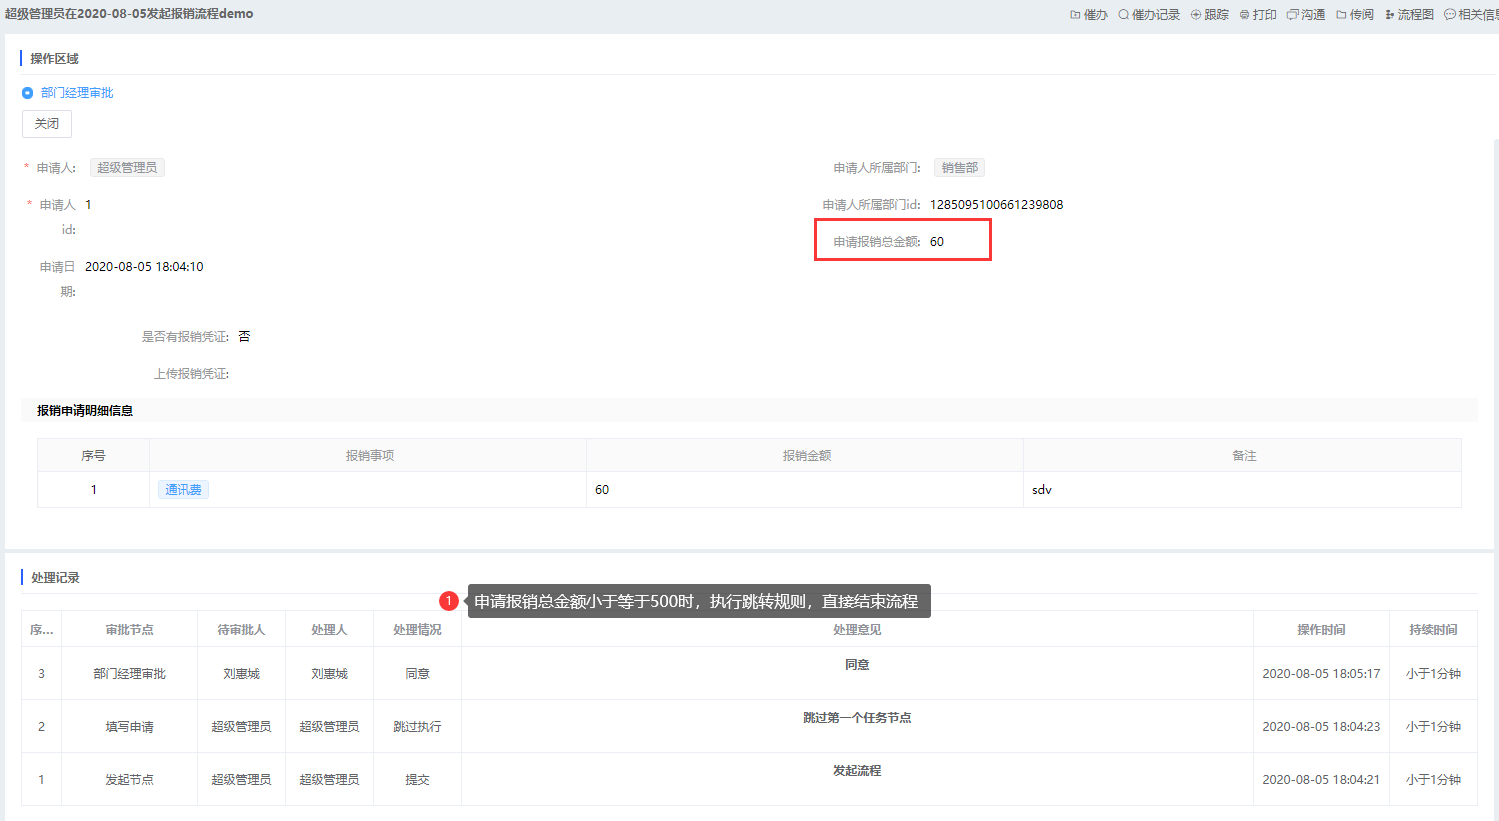
Task: Select the 部门经理审批 row in processing records
Action: point(129,674)
